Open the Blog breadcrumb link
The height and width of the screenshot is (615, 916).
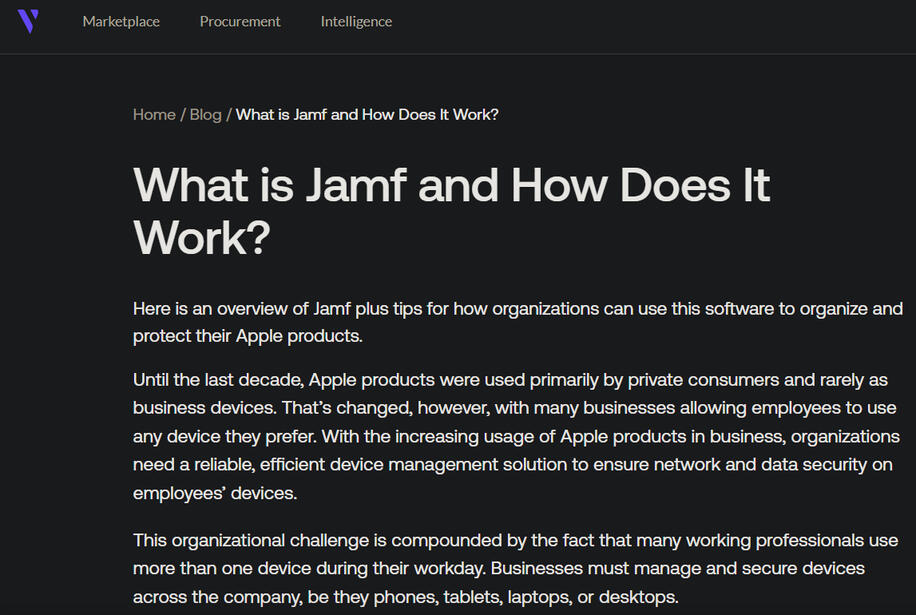(x=205, y=114)
